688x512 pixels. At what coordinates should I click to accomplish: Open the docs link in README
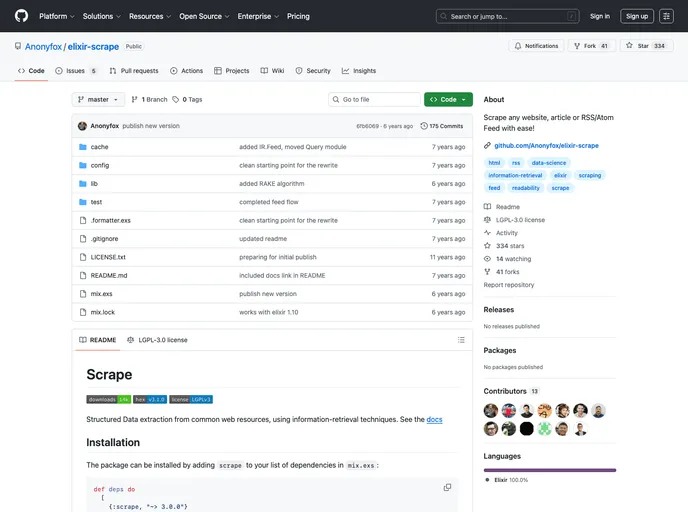pyautogui.click(x=434, y=420)
